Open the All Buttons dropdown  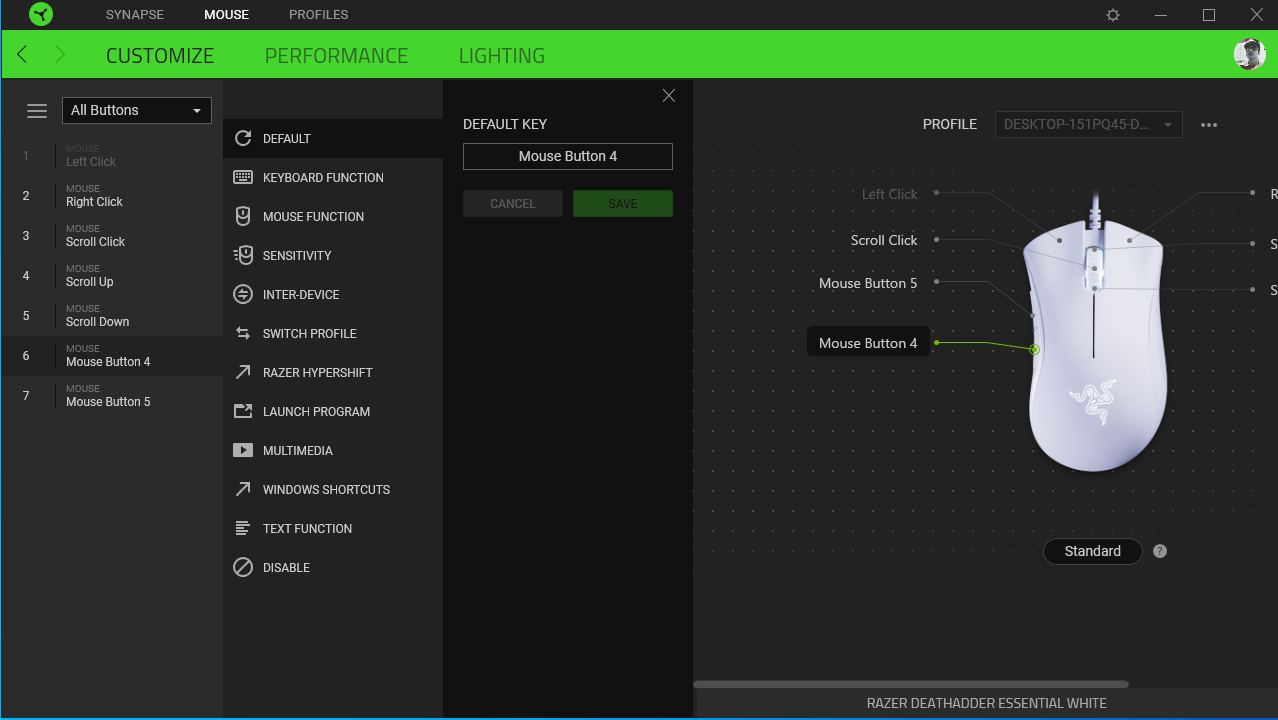pos(136,110)
